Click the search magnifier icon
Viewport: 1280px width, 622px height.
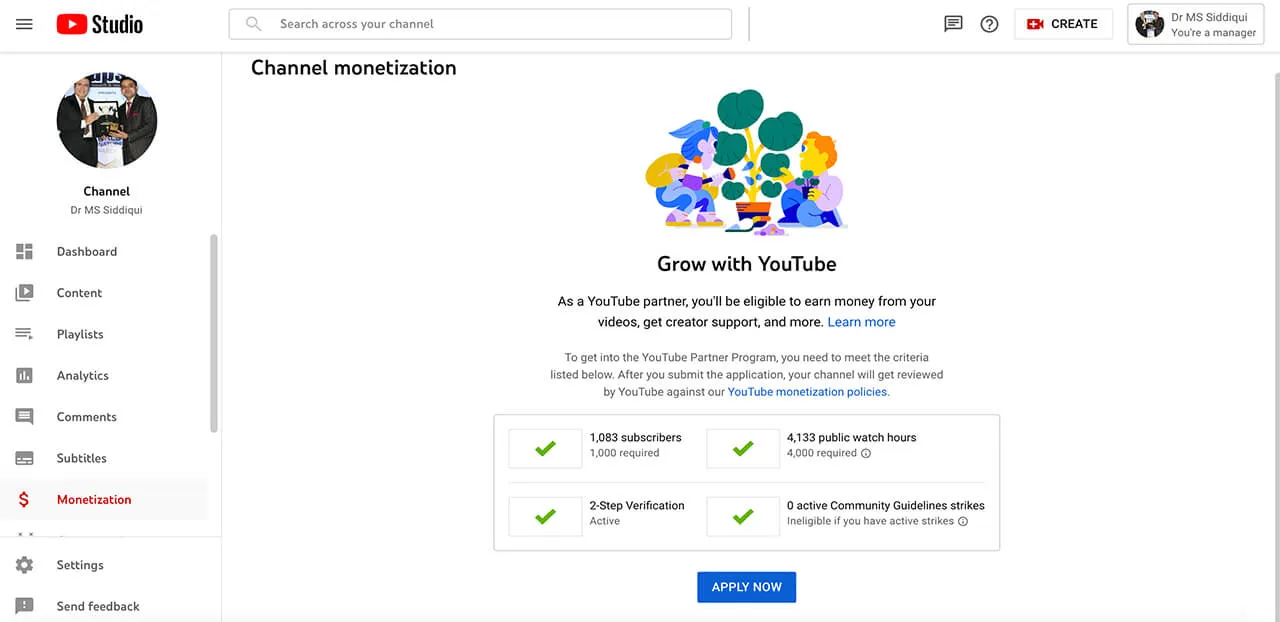click(x=254, y=24)
